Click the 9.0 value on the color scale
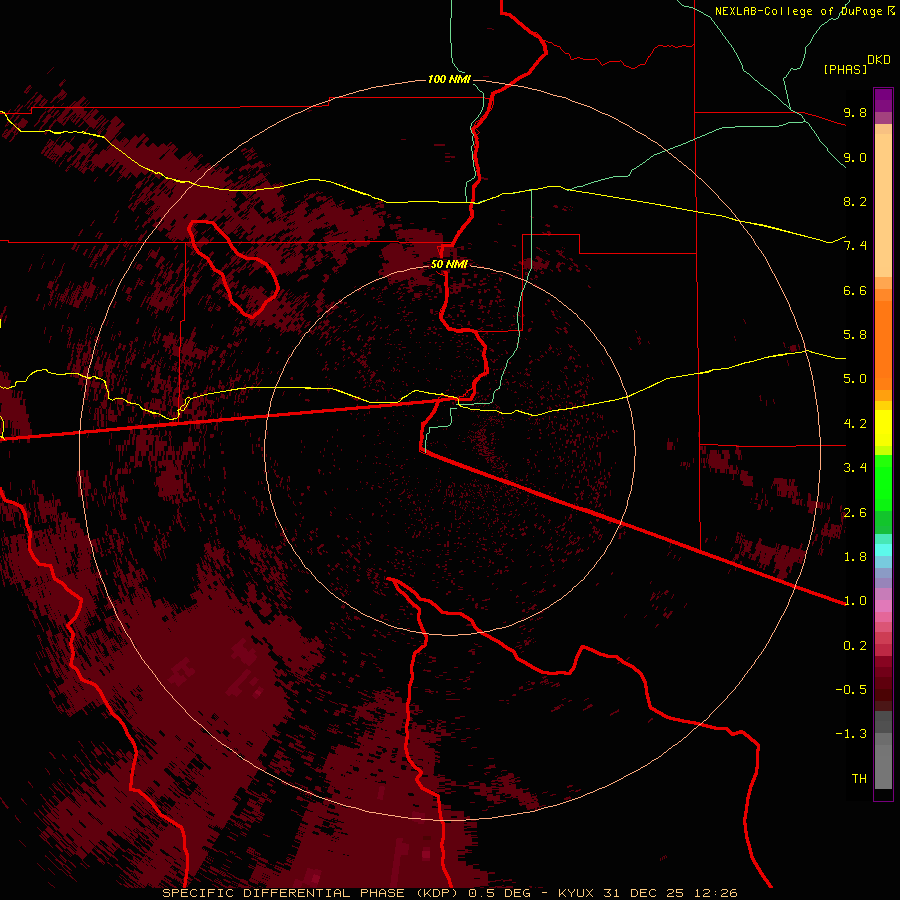This screenshot has height=900, width=900. click(855, 157)
